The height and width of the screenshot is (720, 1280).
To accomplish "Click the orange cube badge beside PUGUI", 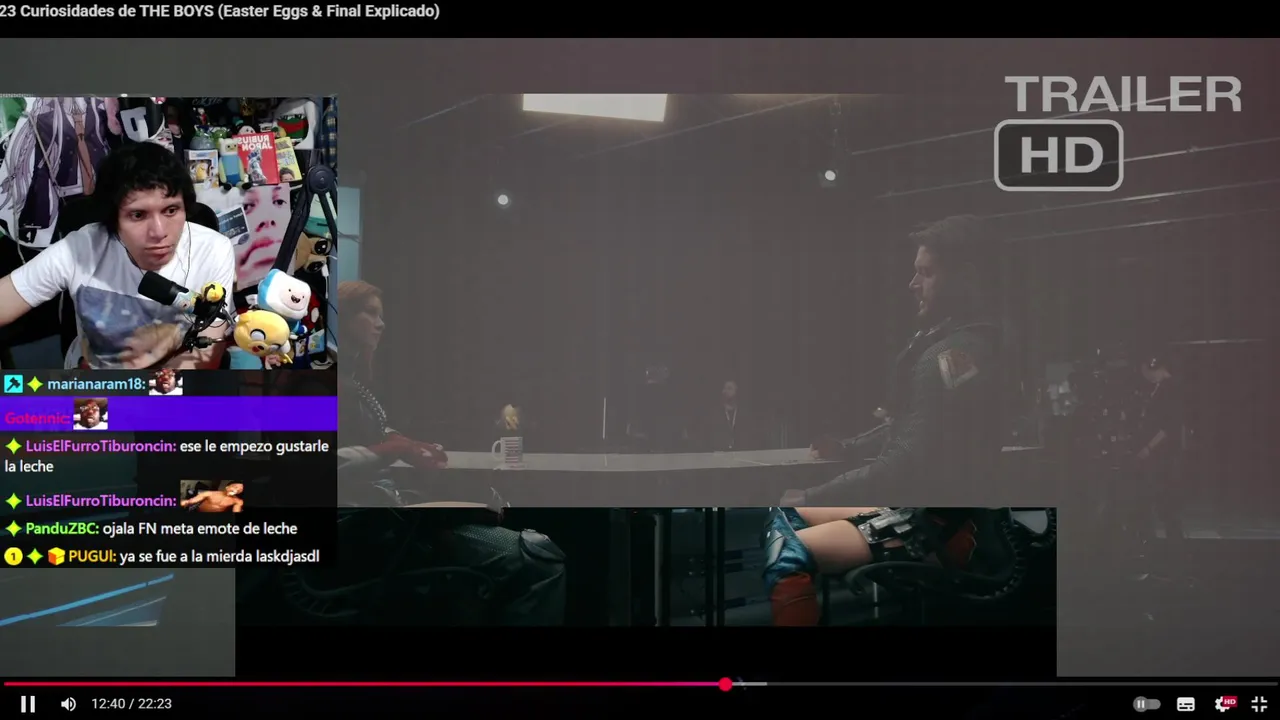I will pos(56,556).
